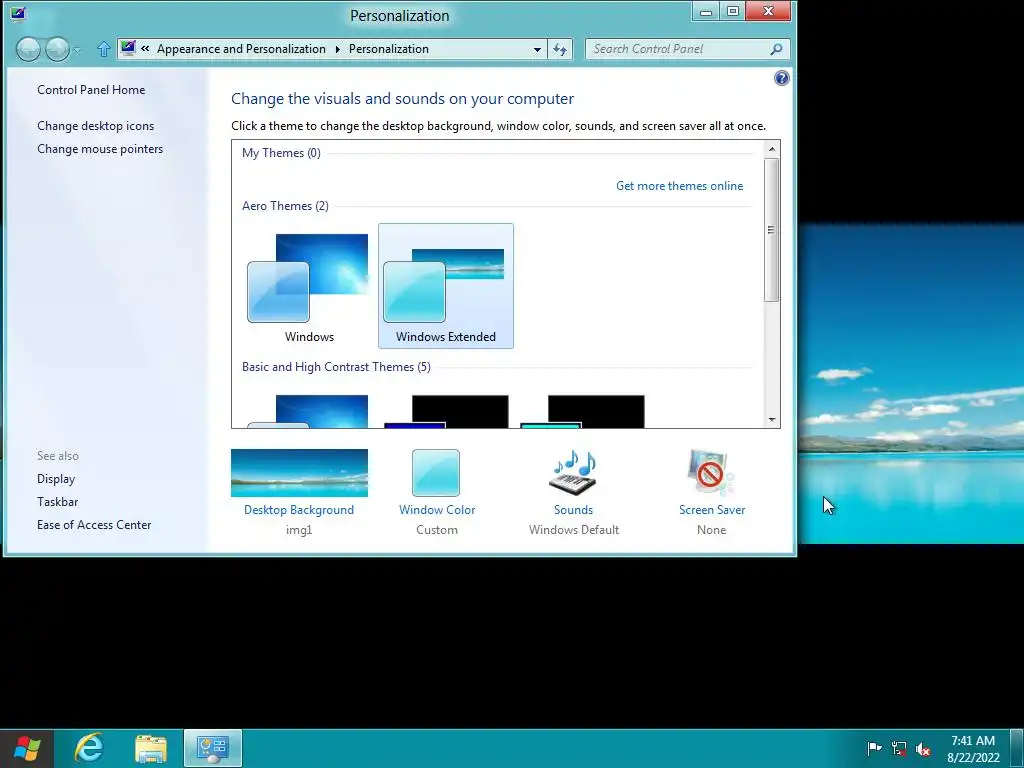
Task: Open the help question mark icon
Action: coord(781,78)
